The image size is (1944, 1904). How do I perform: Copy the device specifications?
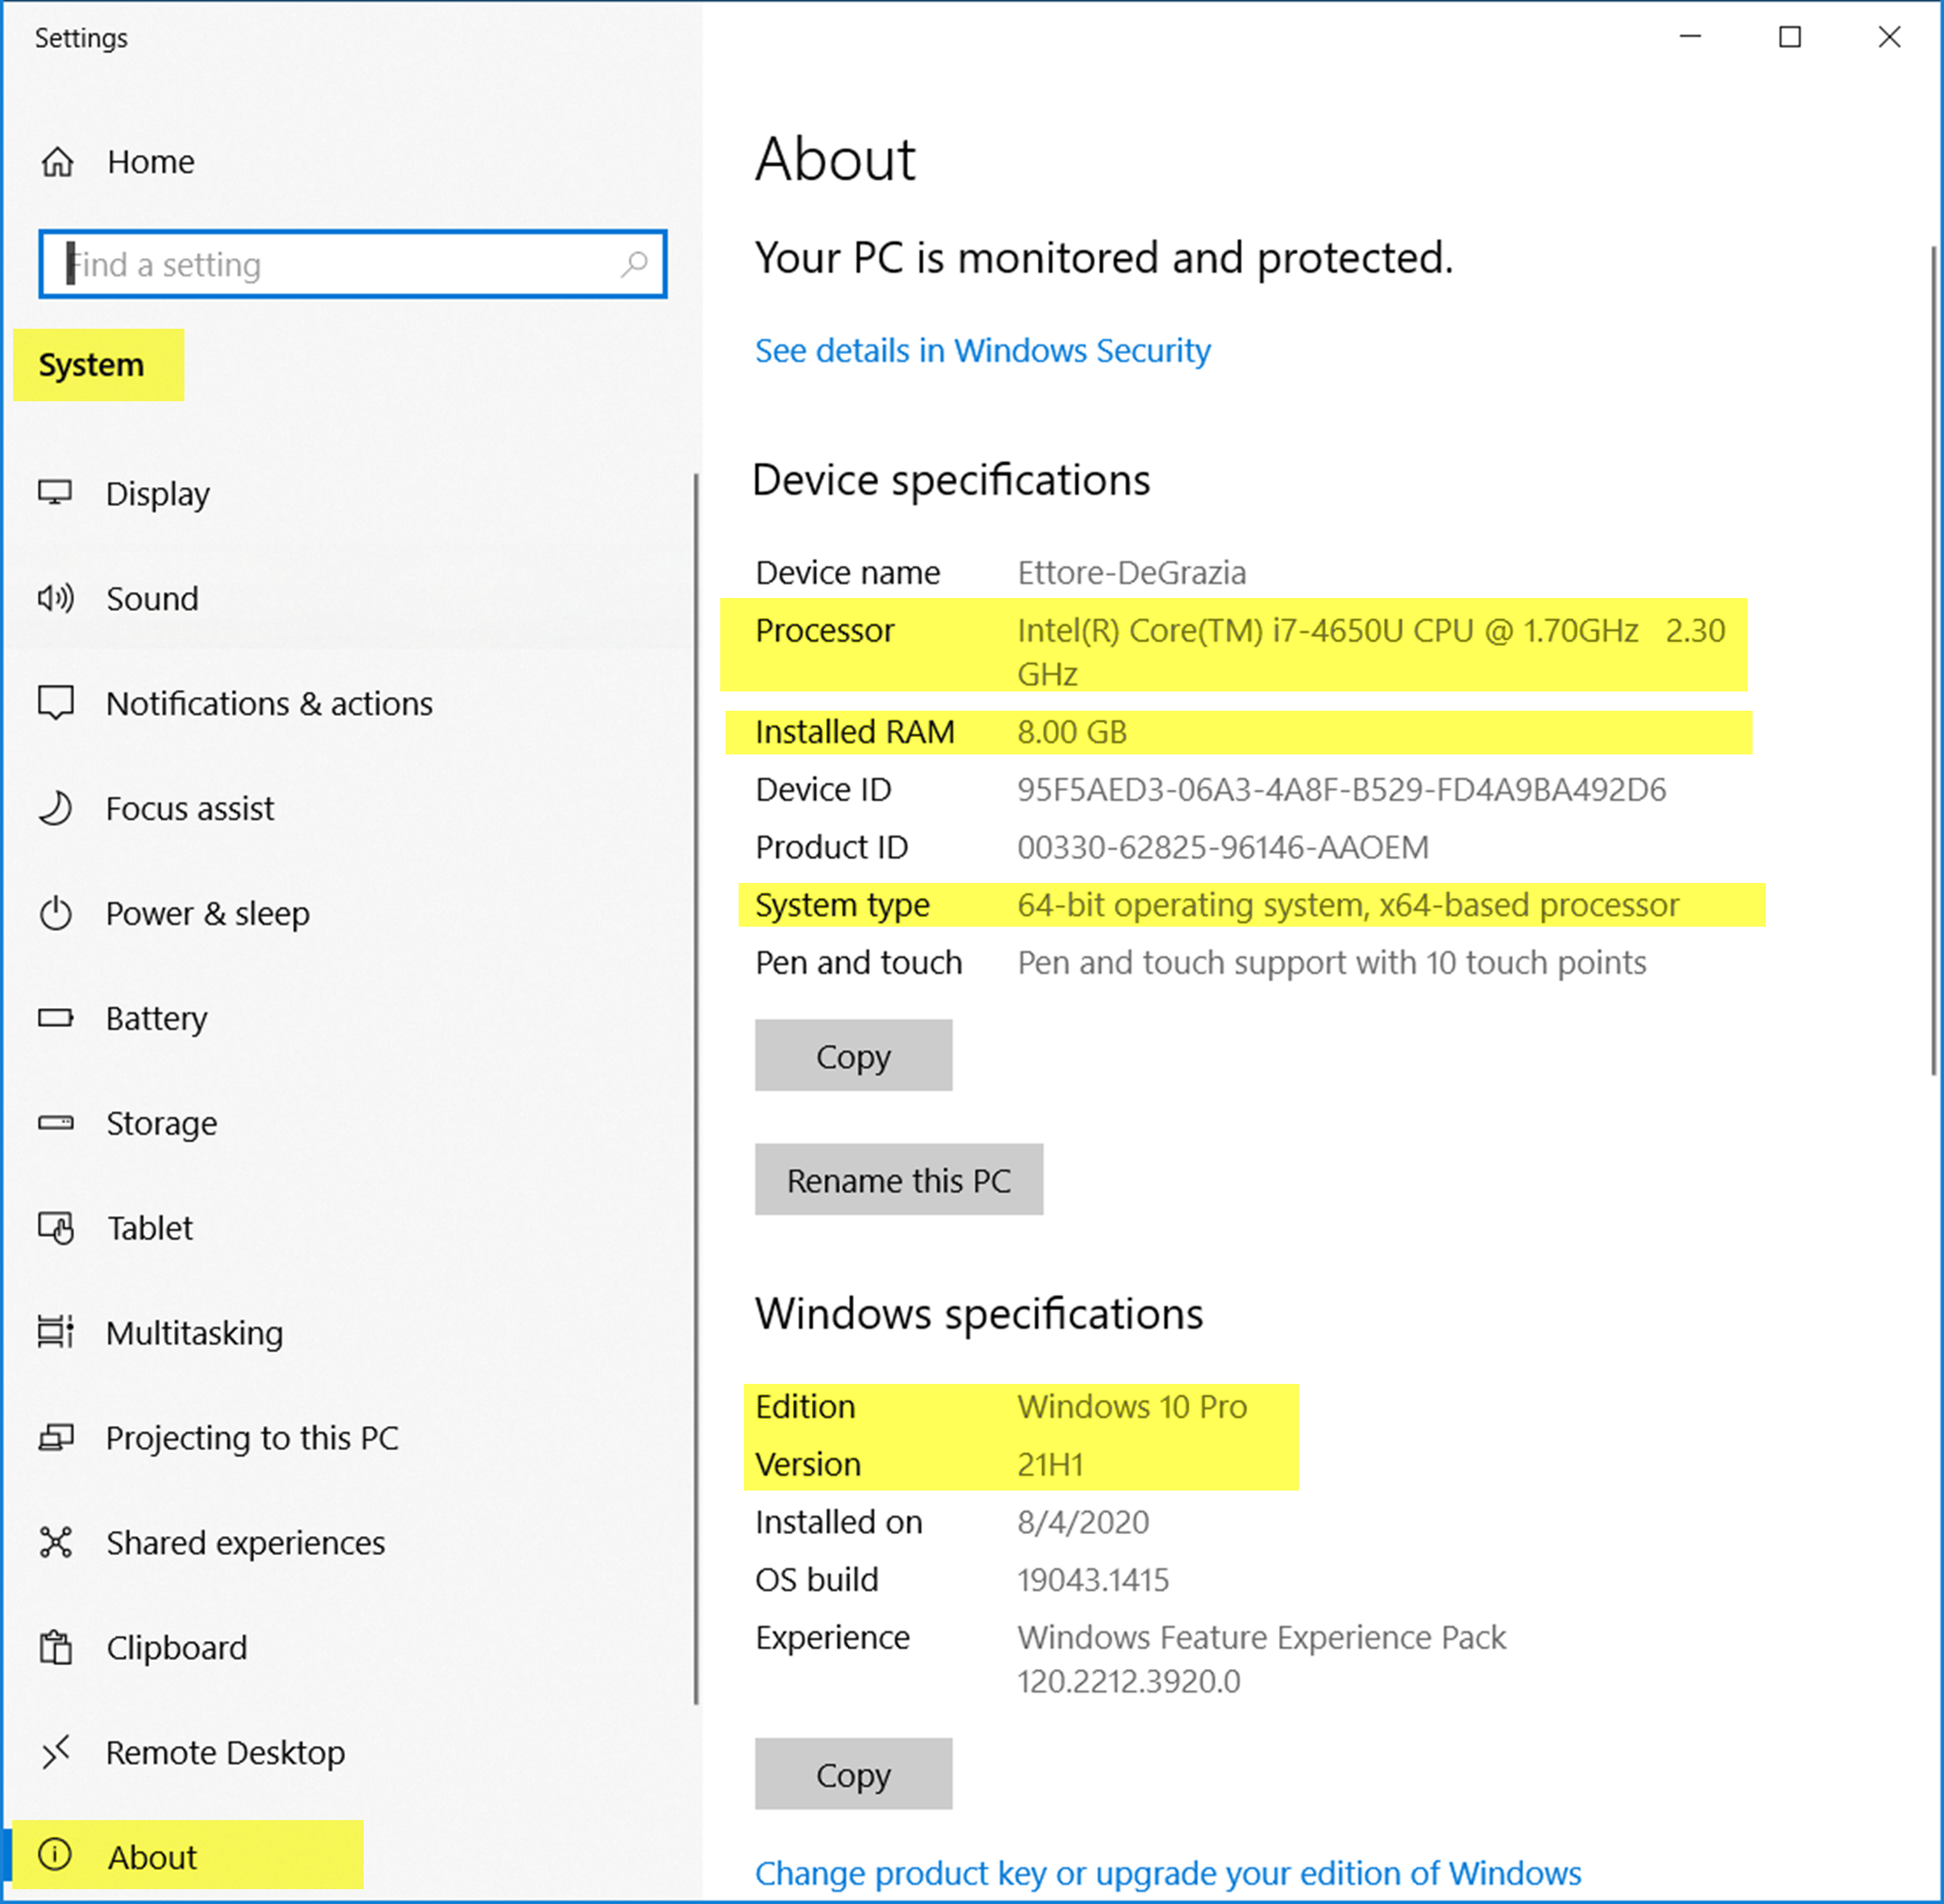853,1055
